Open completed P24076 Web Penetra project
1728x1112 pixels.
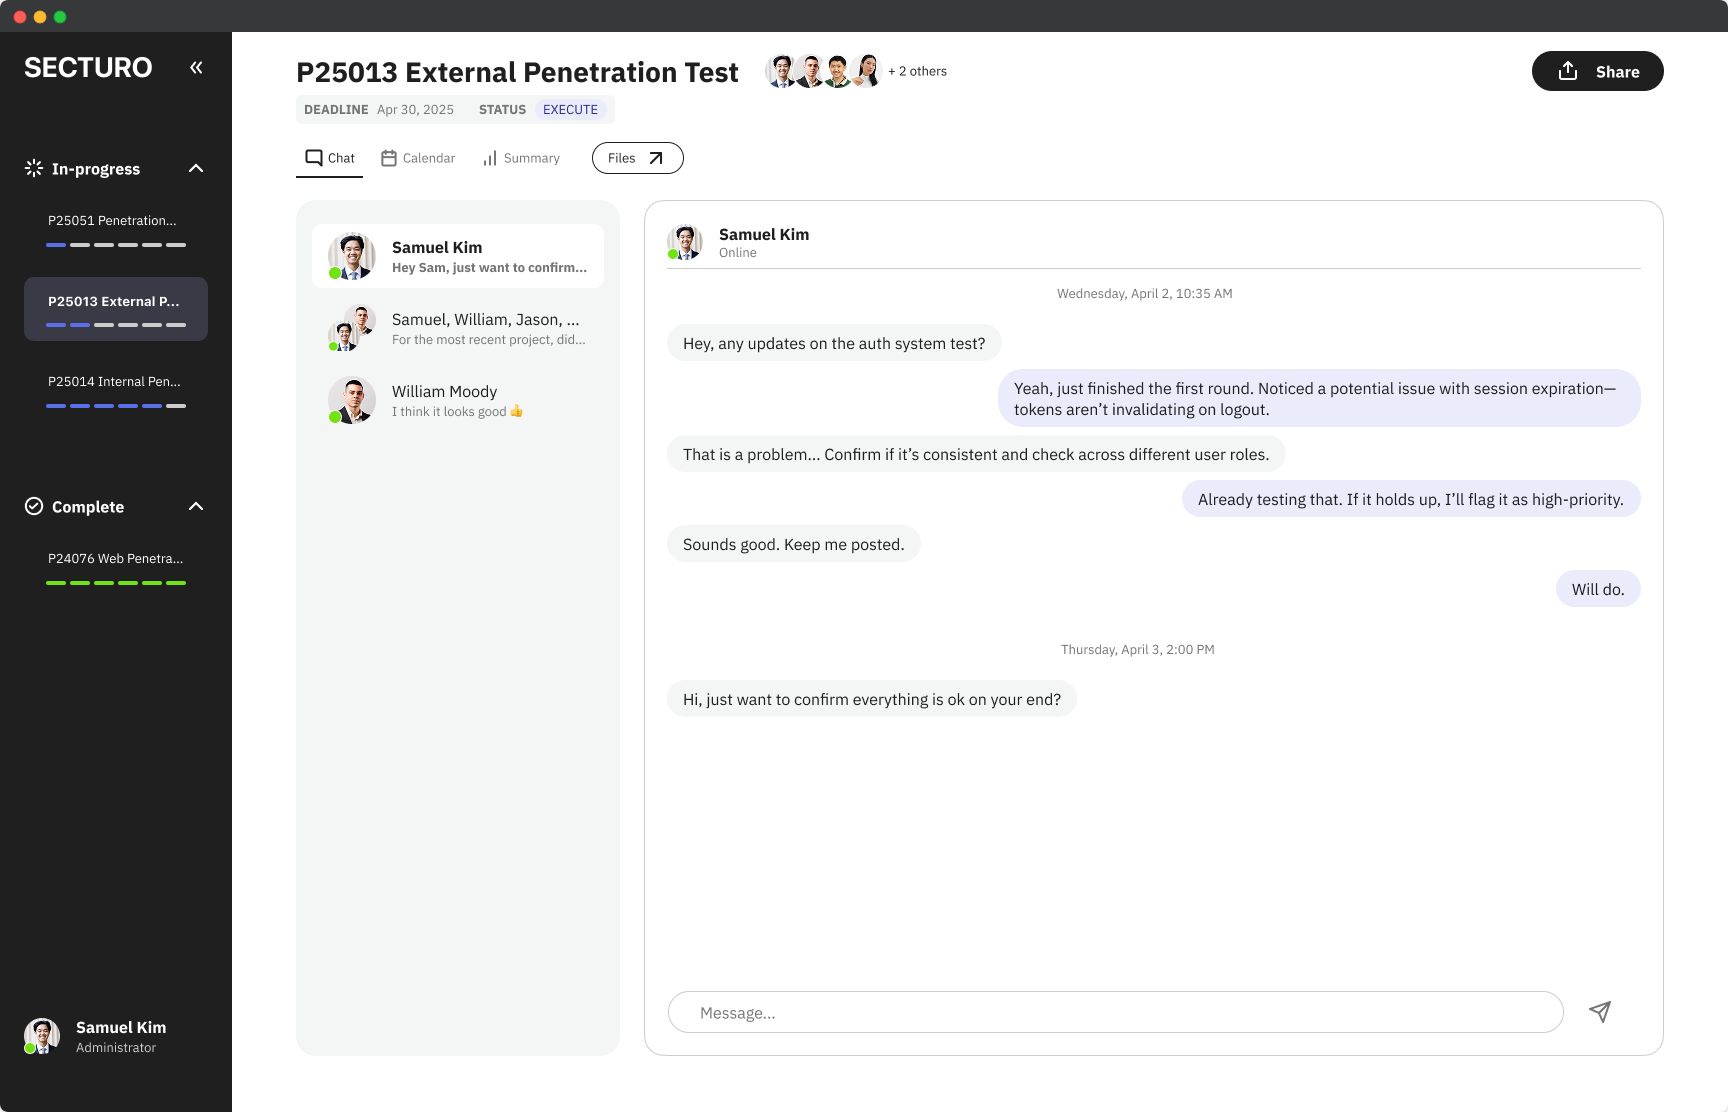click(116, 566)
